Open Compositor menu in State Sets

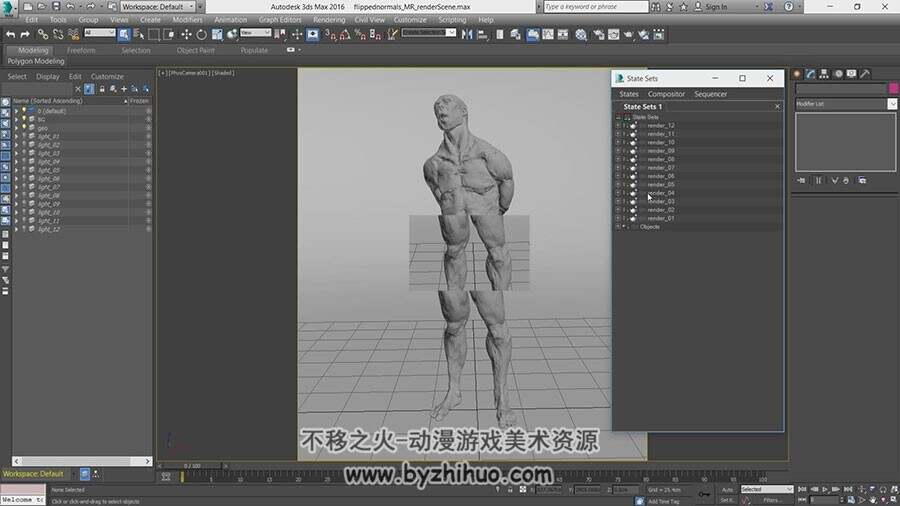pyautogui.click(x=666, y=94)
